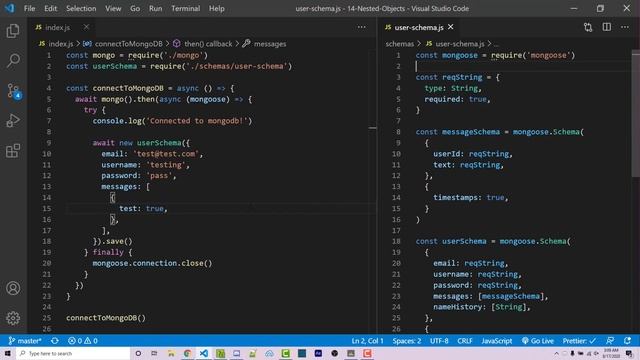Open More Actions for the right editor group

click(625, 27)
